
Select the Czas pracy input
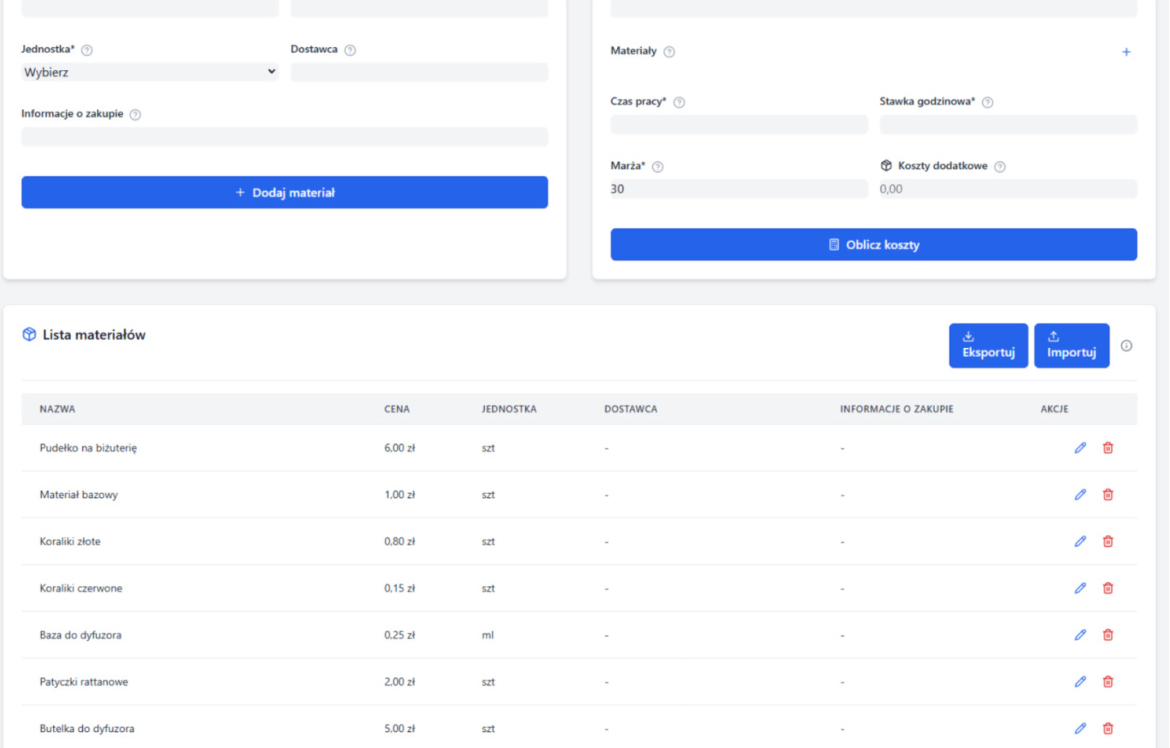[x=739, y=124]
